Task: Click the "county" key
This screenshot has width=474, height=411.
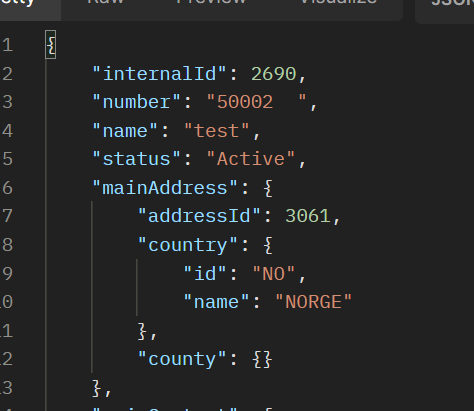Action: click(x=182, y=359)
